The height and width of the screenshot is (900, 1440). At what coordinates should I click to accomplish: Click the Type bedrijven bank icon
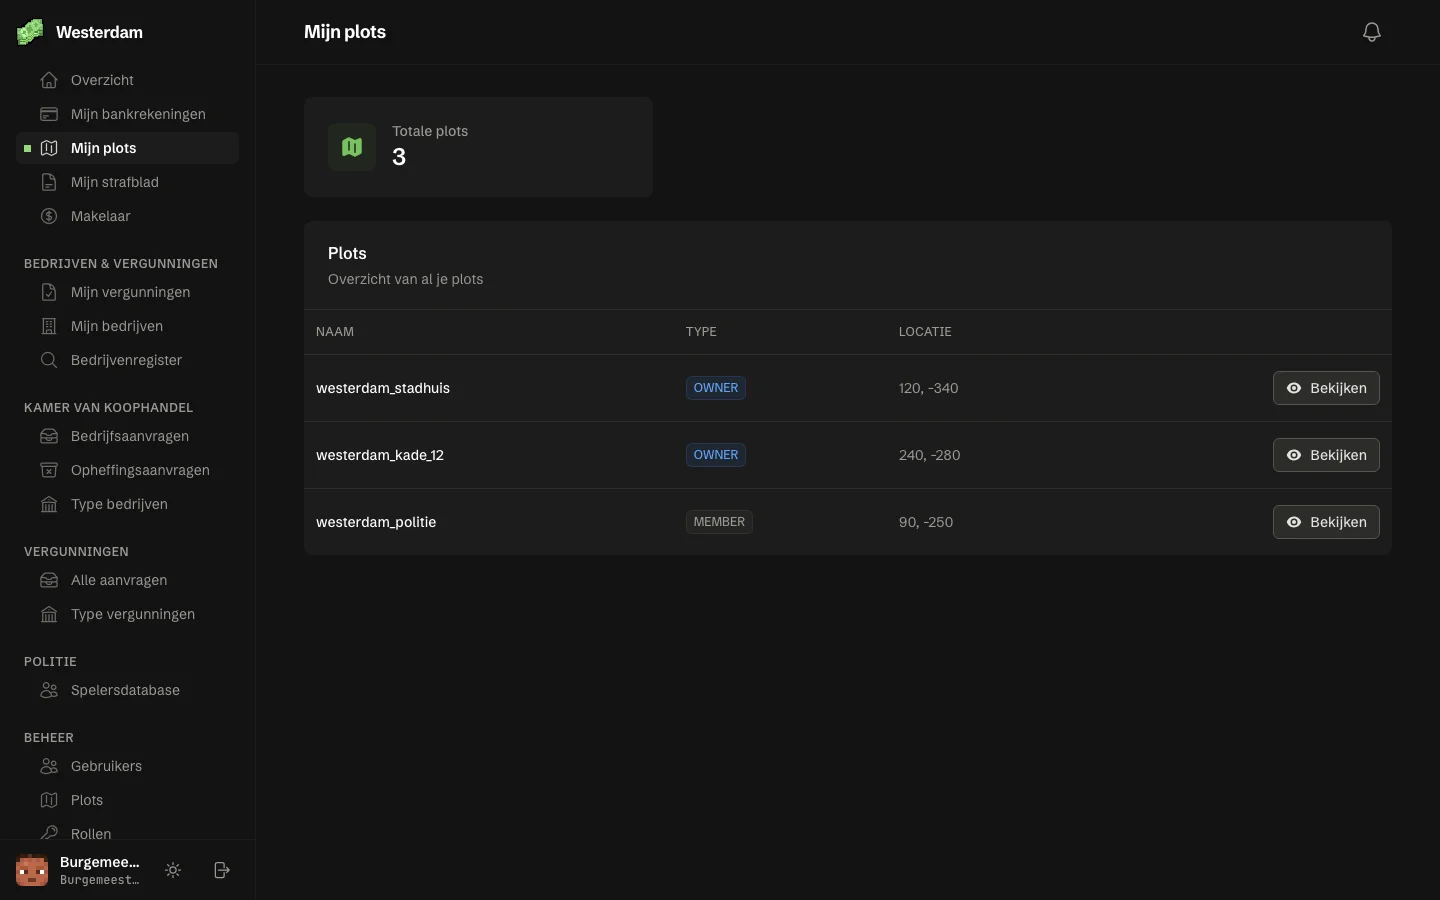click(49, 504)
